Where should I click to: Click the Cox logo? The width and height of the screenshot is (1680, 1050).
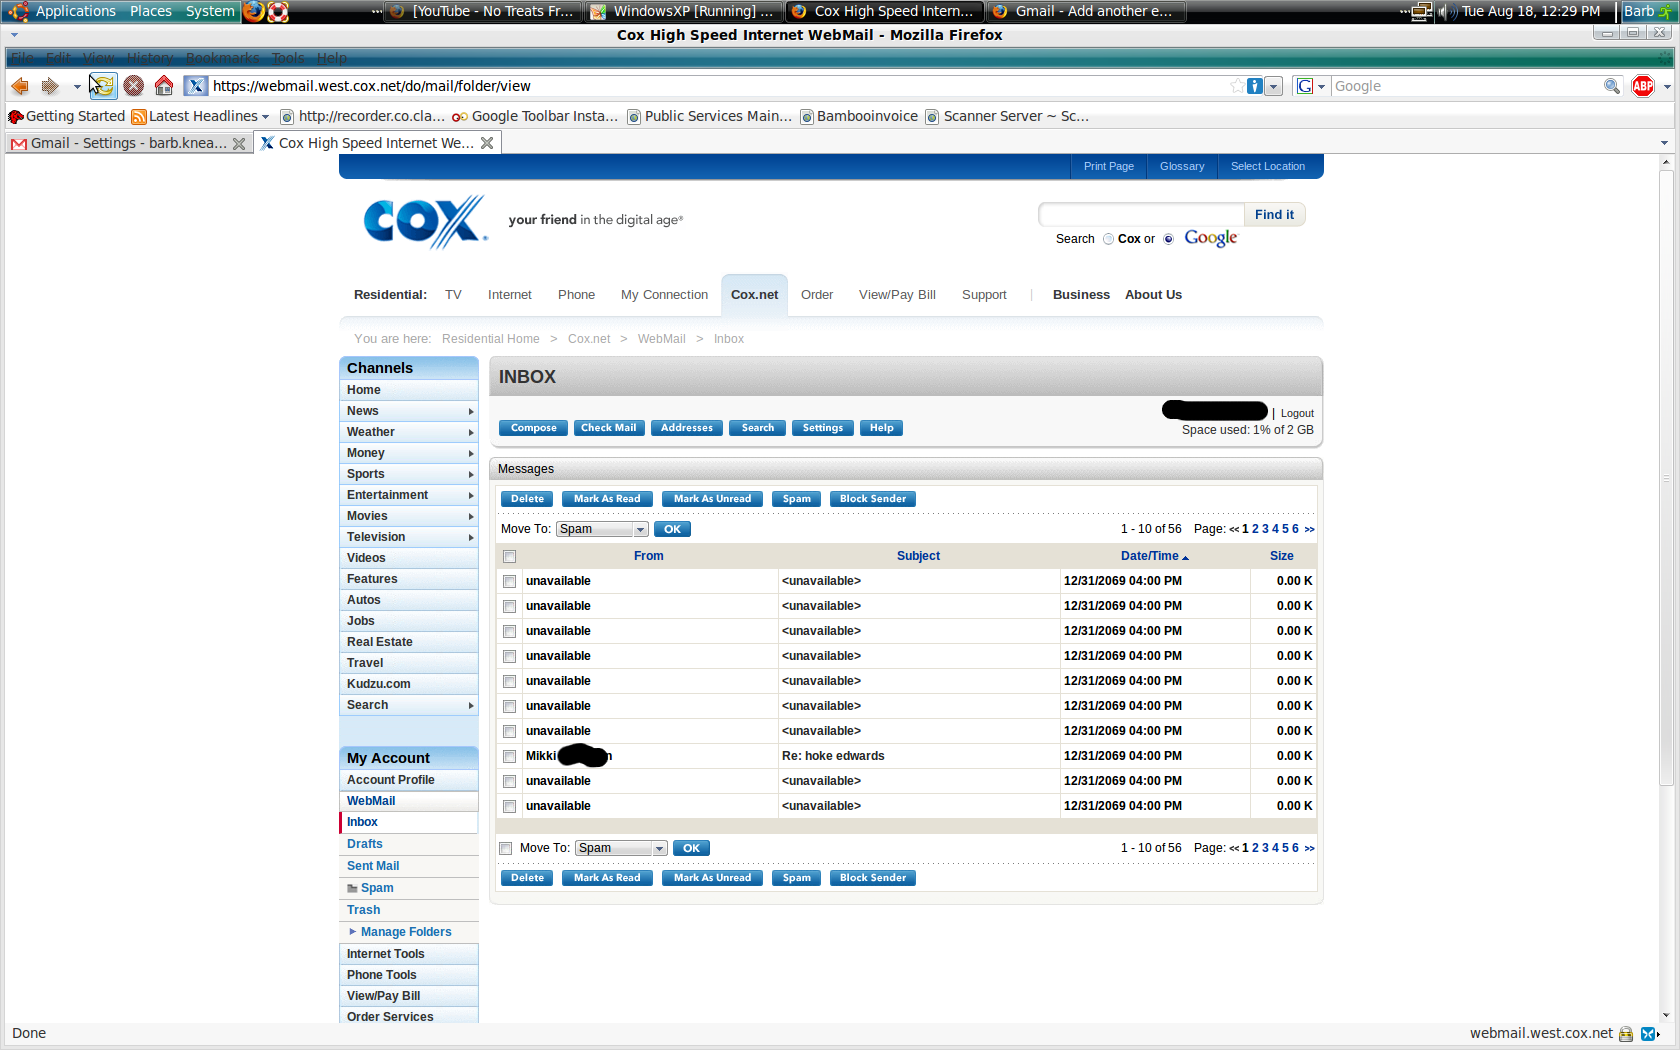(425, 221)
